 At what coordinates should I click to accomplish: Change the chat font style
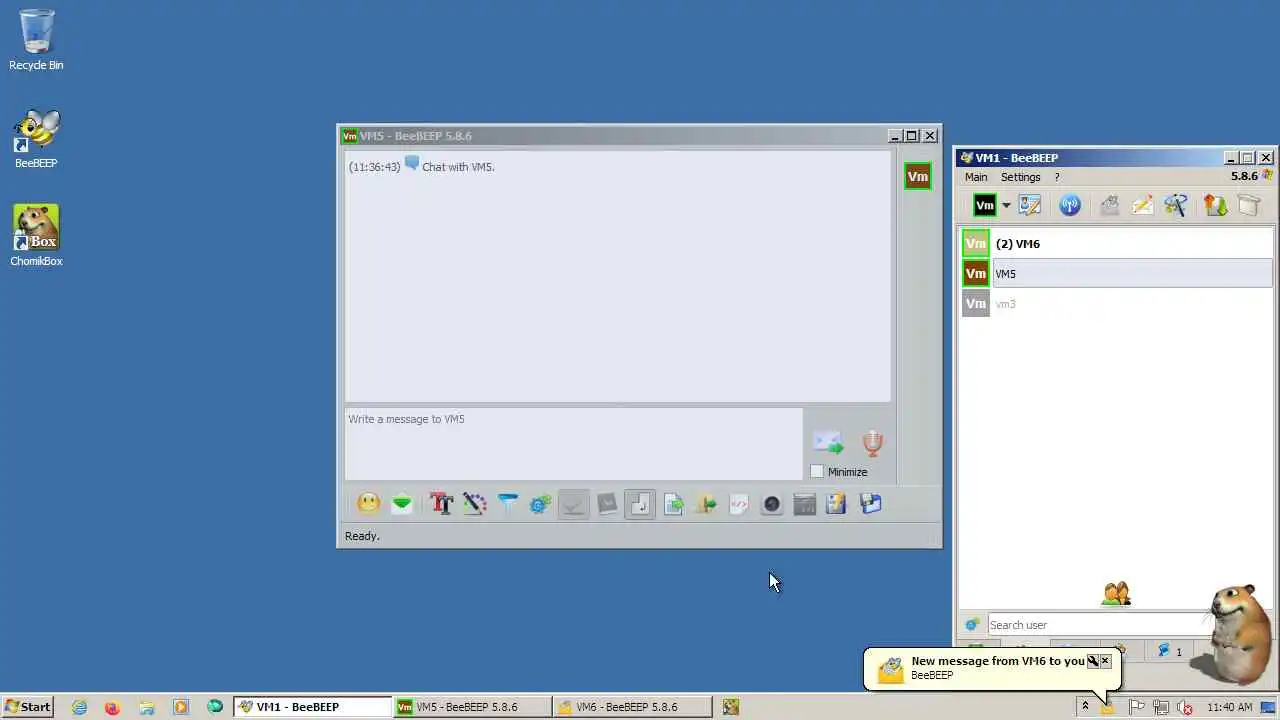(441, 504)
